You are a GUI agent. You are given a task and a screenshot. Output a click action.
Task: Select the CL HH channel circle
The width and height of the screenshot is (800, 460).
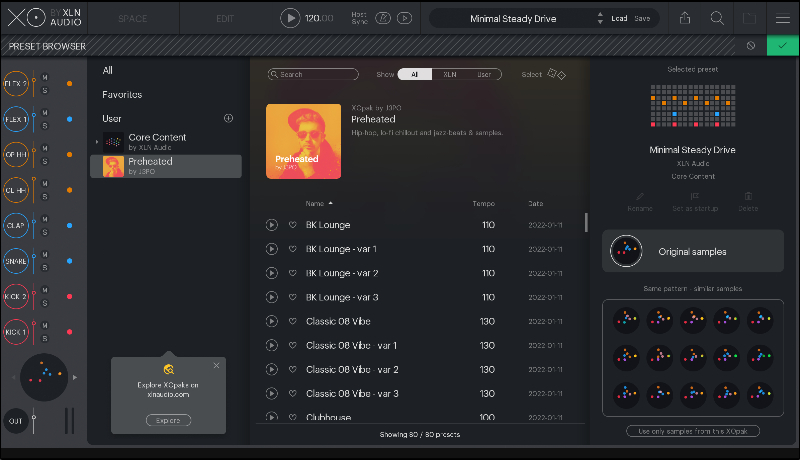16,190
